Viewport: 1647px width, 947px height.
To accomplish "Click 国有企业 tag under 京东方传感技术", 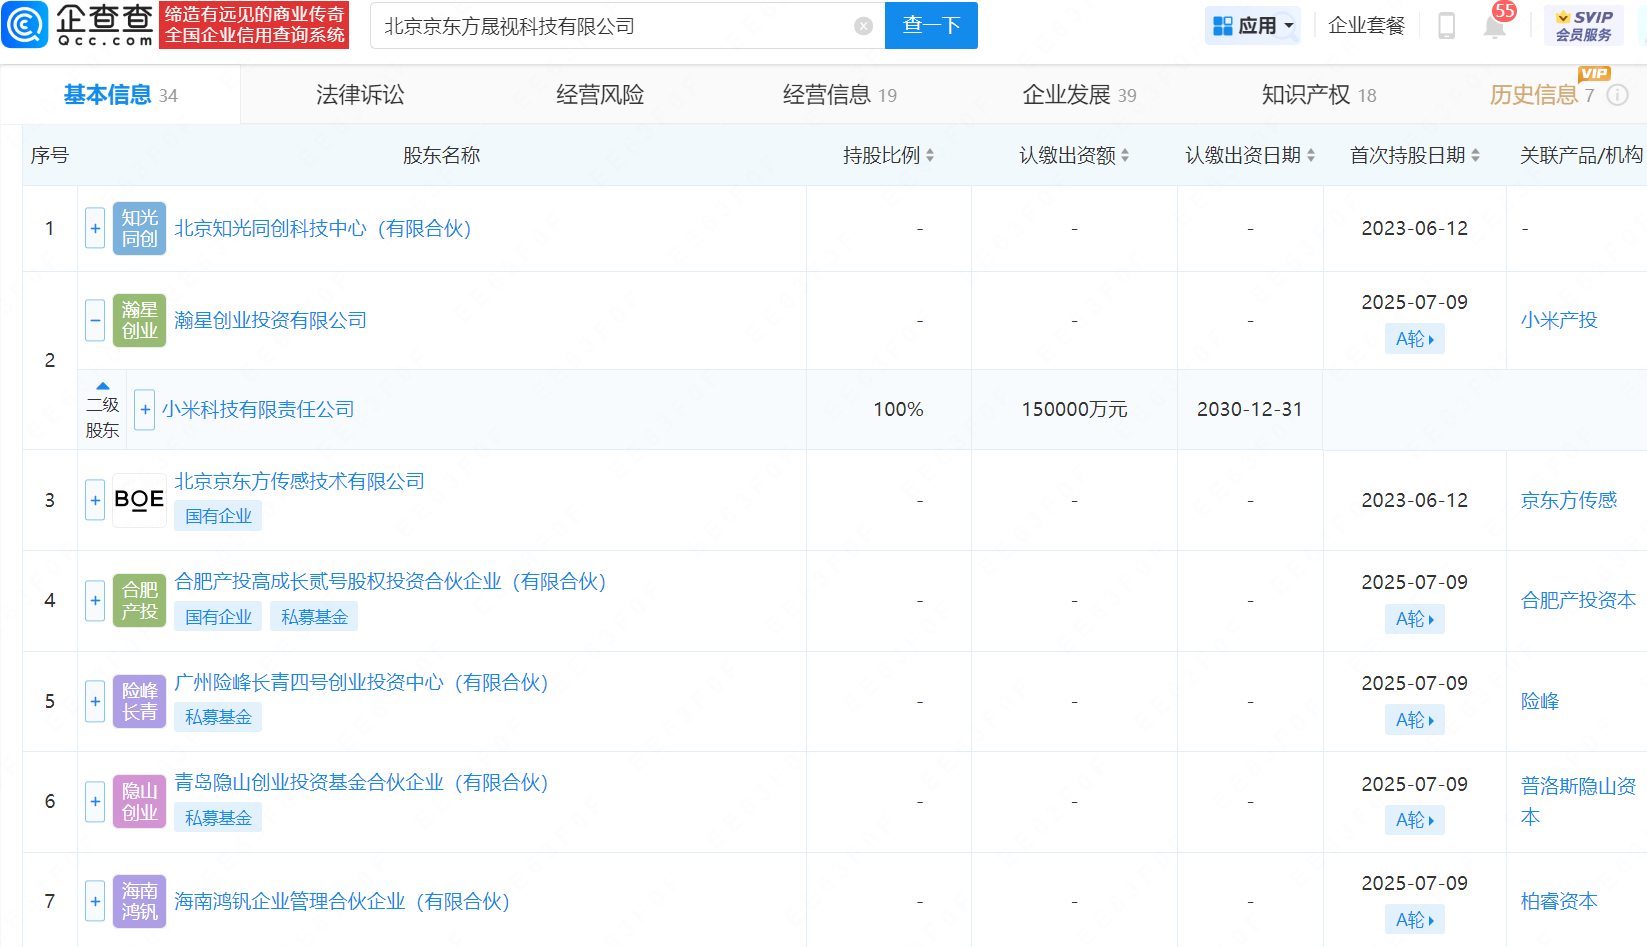I will pyautogui.click(x=218, y=516).
